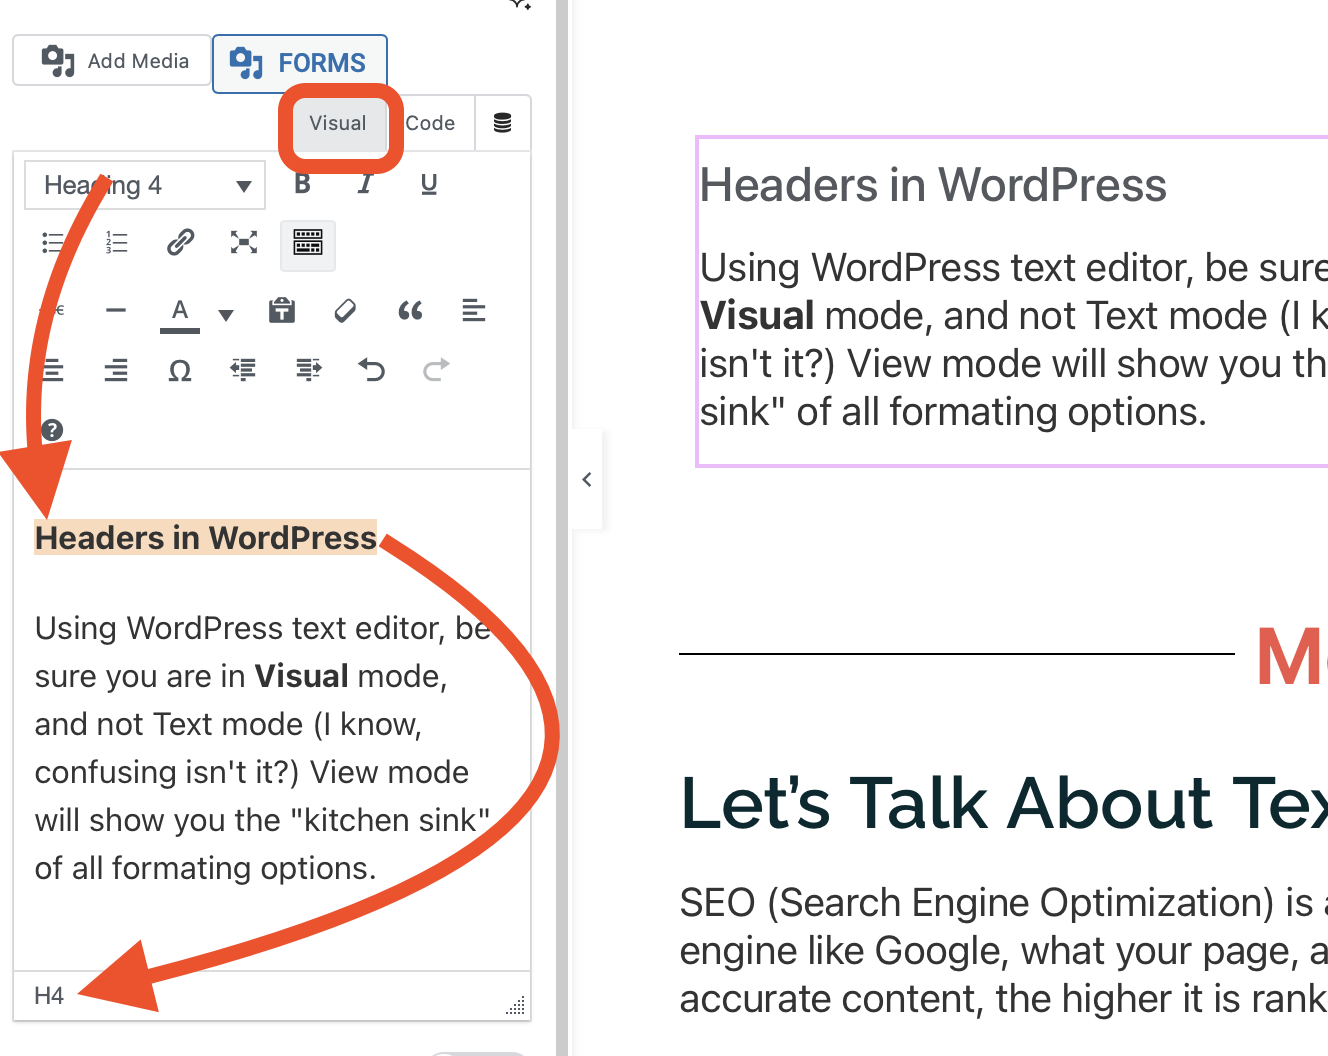Open the text color picker arrow
The height and width of the screenshot is (1056, 1328).
point(226,315)
